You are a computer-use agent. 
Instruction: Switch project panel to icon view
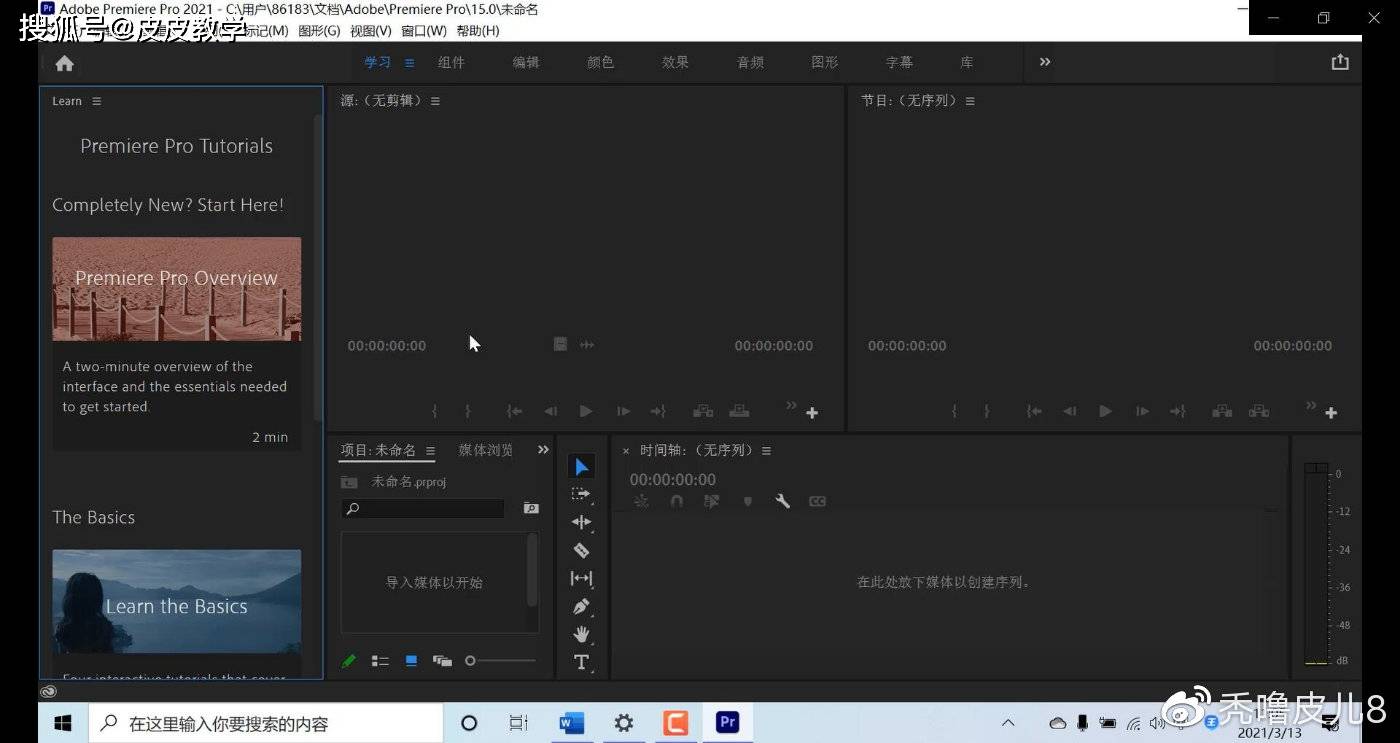coord(411,661)
